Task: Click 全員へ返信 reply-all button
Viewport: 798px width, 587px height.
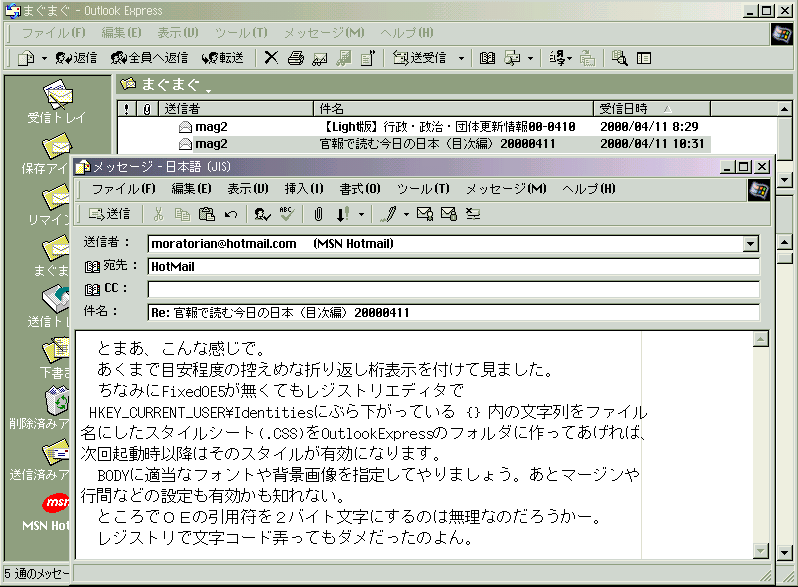Action: pos(150,58)
